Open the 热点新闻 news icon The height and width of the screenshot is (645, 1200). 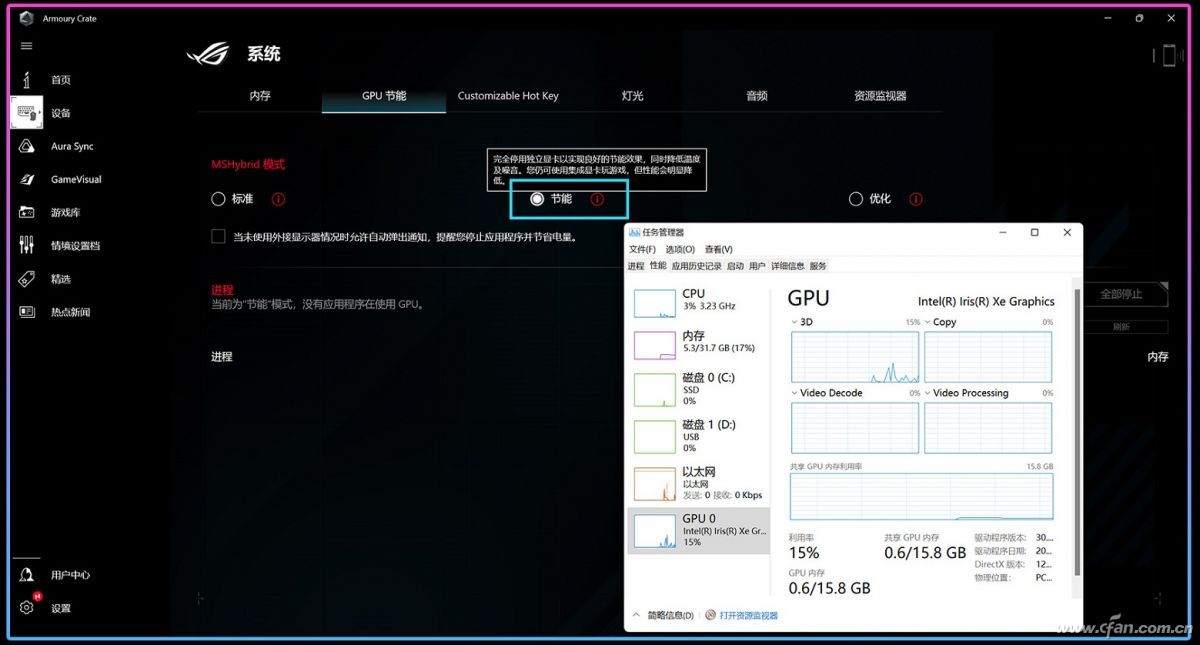tap(27, 312)
